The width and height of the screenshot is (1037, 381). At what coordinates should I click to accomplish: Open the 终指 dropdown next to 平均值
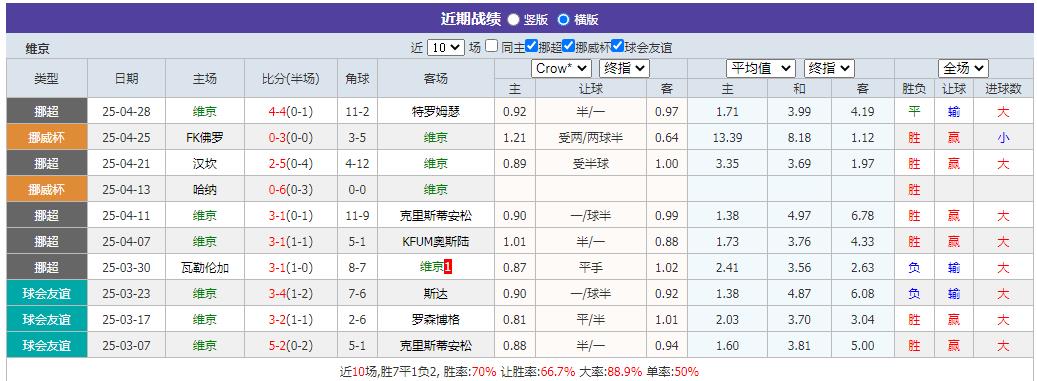click(829, 68)
